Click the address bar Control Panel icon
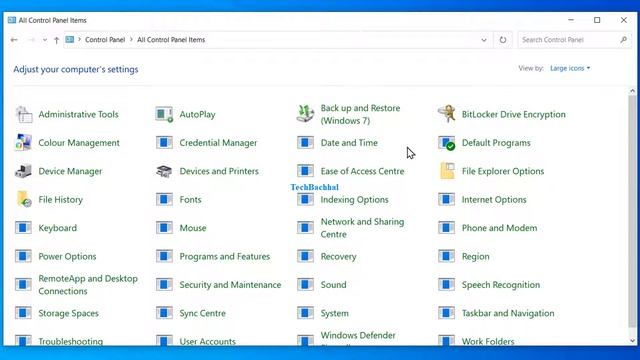Image resolution: width=640 pixels, height=360 pixels. 70,40
